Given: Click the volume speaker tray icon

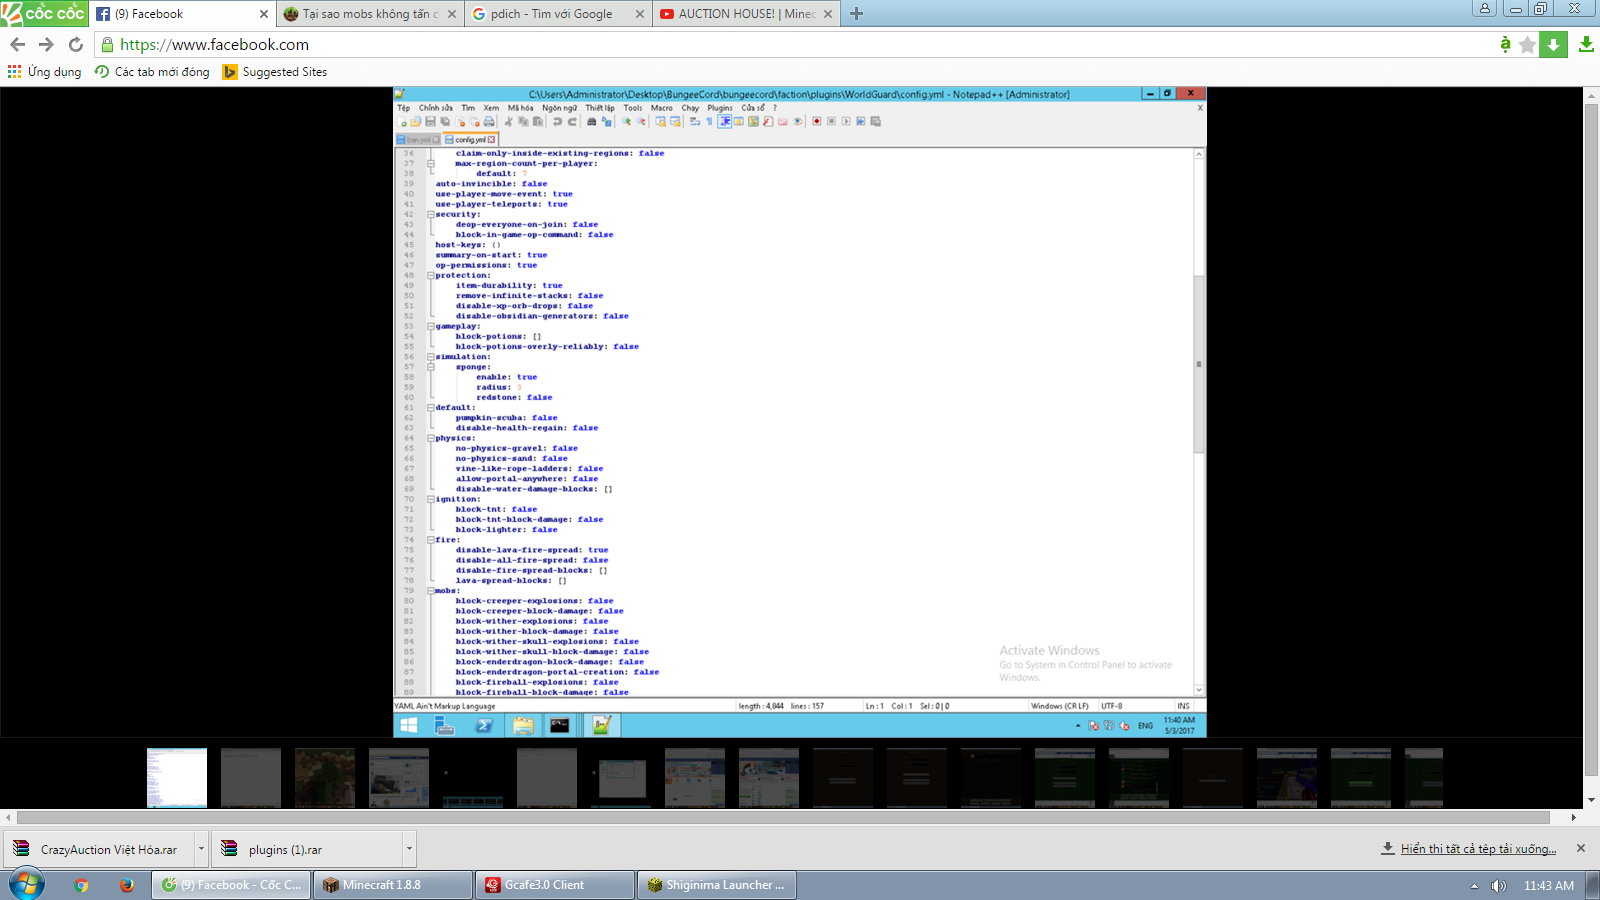Looking at the screenshot, I should [x=1498, y=885].
